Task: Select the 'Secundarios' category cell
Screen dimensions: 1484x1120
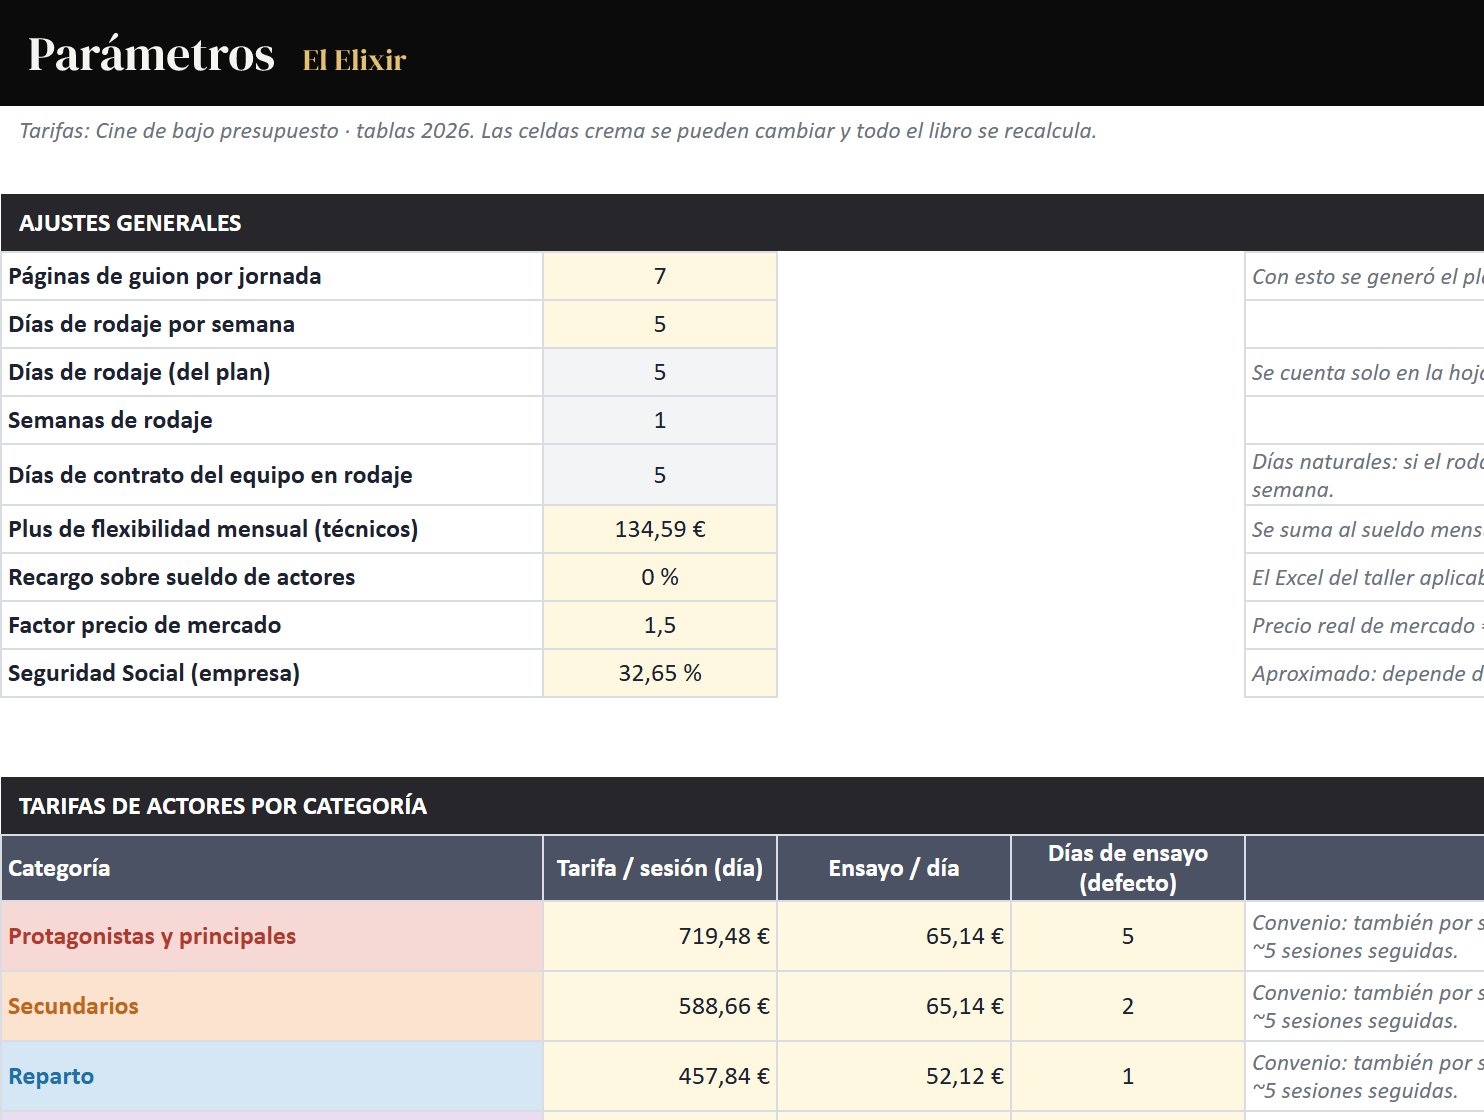Action: click(x=272, y=1006)
